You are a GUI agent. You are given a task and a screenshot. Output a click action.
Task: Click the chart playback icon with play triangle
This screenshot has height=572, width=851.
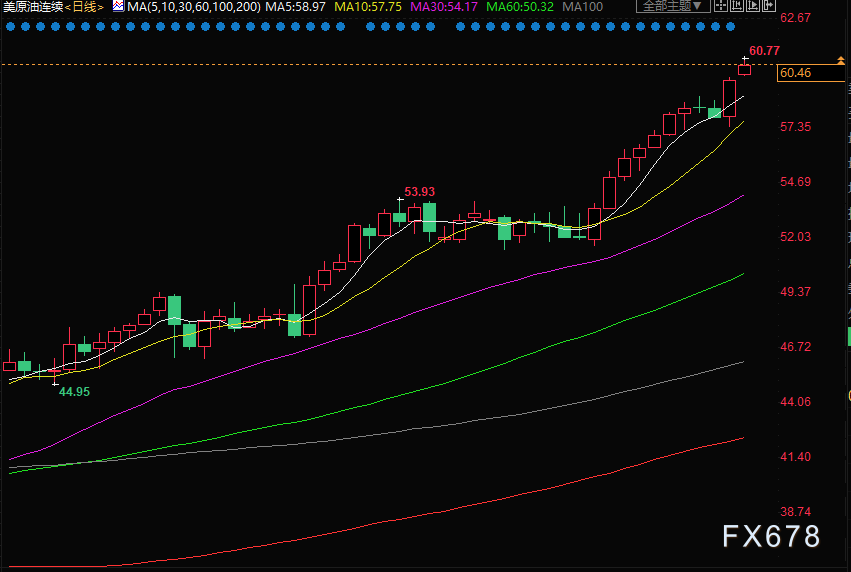click(753, 5)
